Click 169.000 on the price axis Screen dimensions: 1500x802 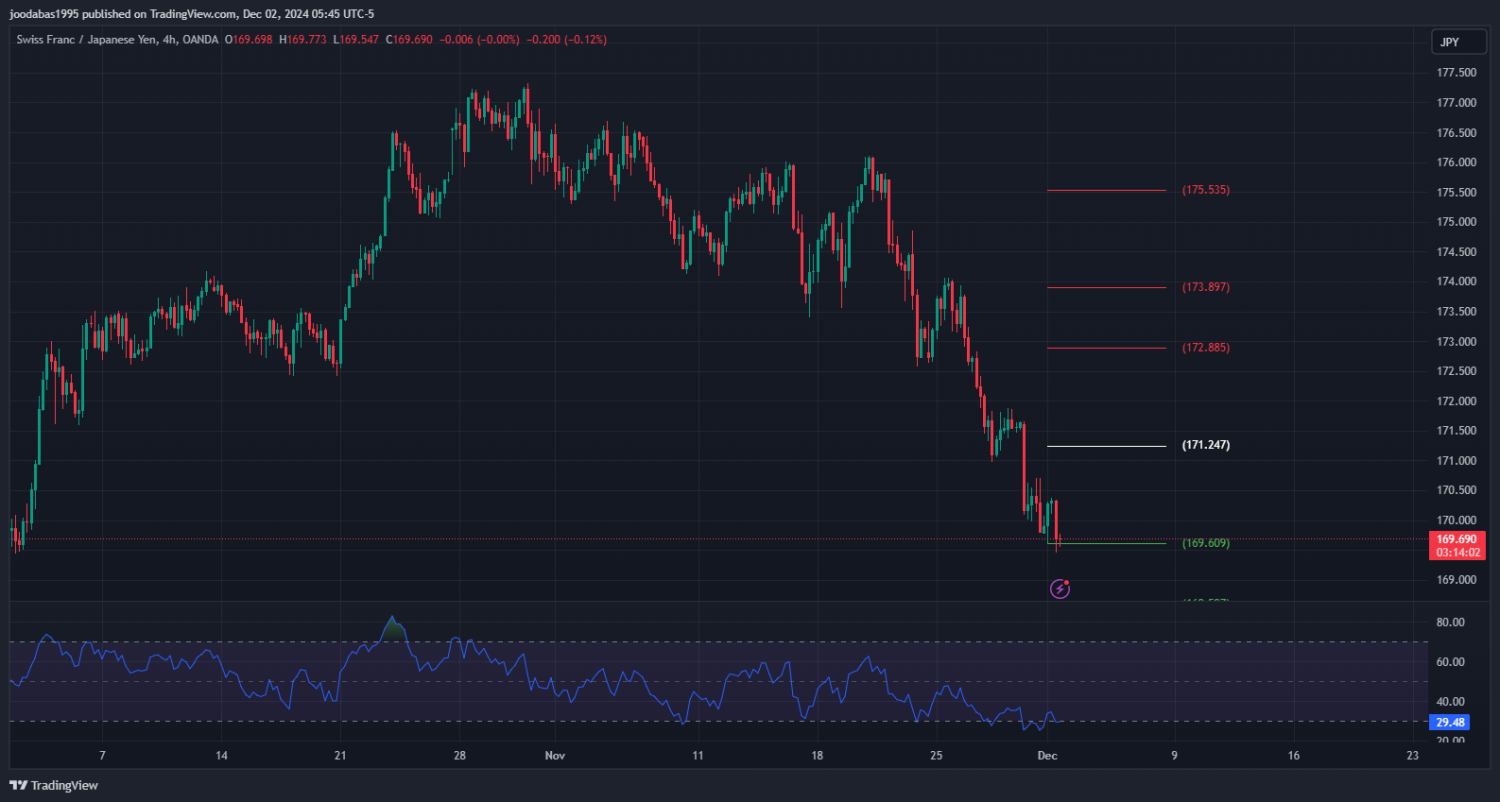[1457, 580]
